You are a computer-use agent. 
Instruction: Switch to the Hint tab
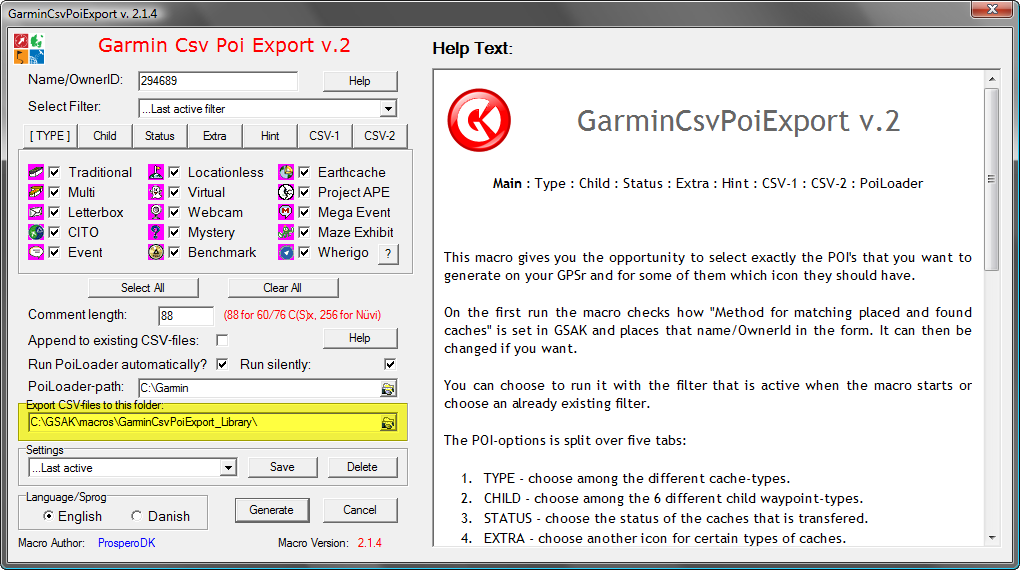(270, 136)
